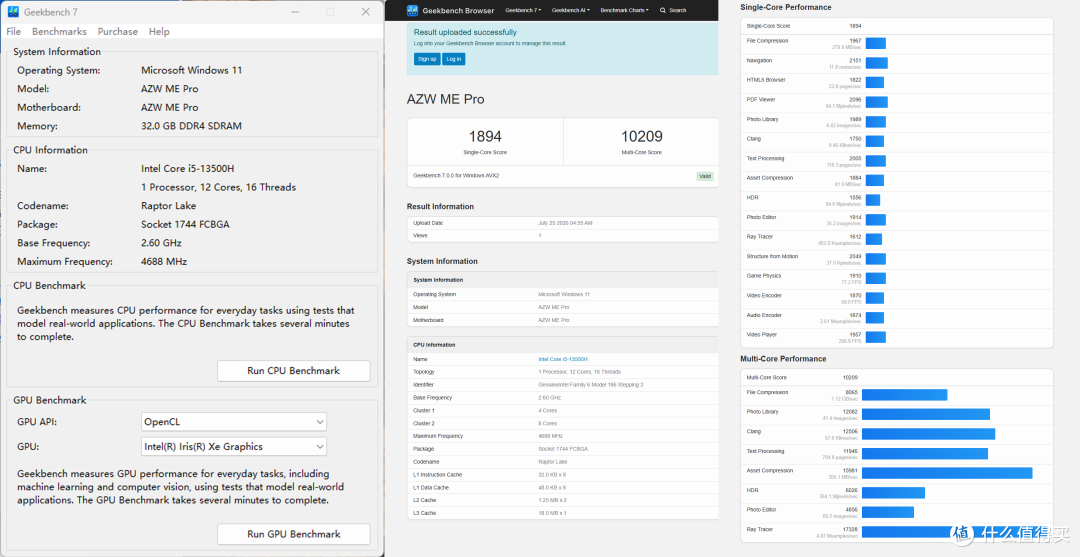
Task: Maximize the Geekbench 7 window
Action: point(330,12)
